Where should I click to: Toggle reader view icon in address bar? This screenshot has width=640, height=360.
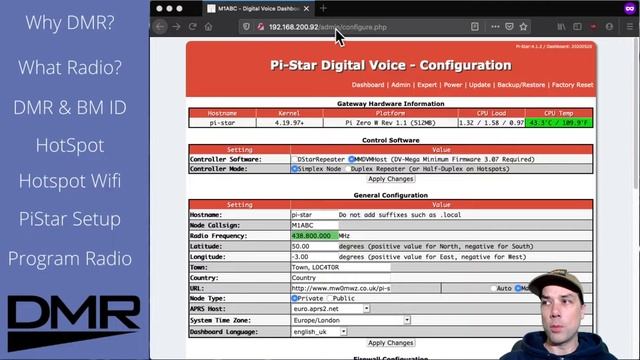(x=475, y=27)
